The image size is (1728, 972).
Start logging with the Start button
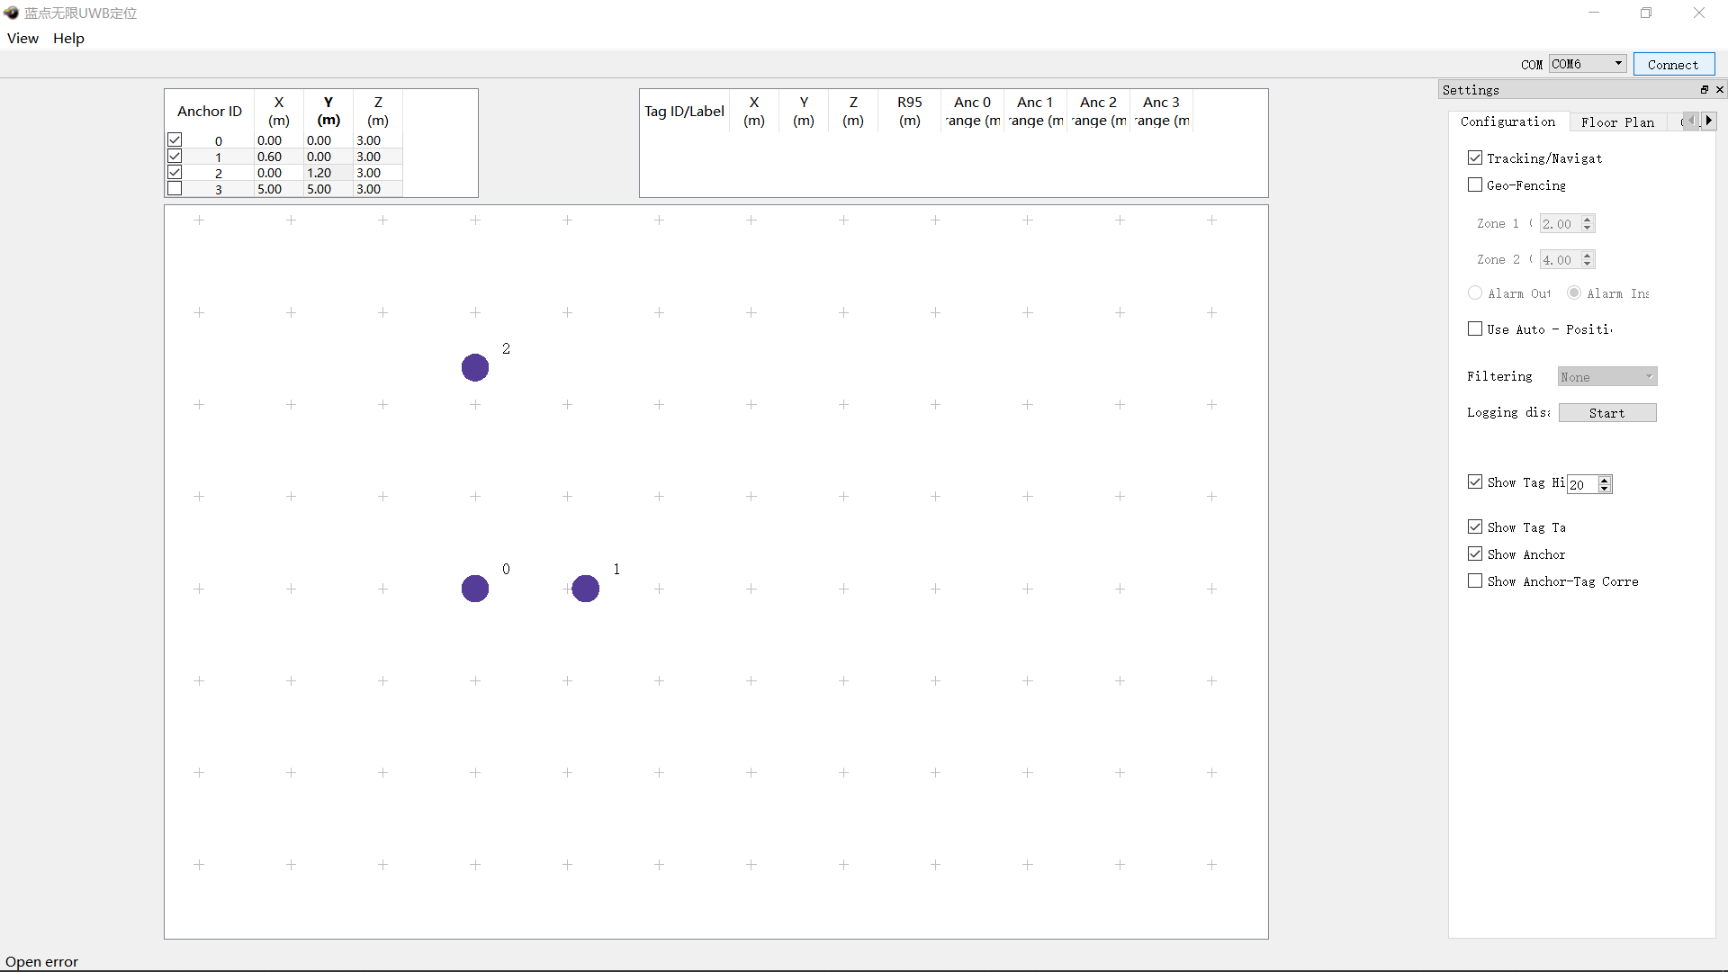[x=1607, y=413]
